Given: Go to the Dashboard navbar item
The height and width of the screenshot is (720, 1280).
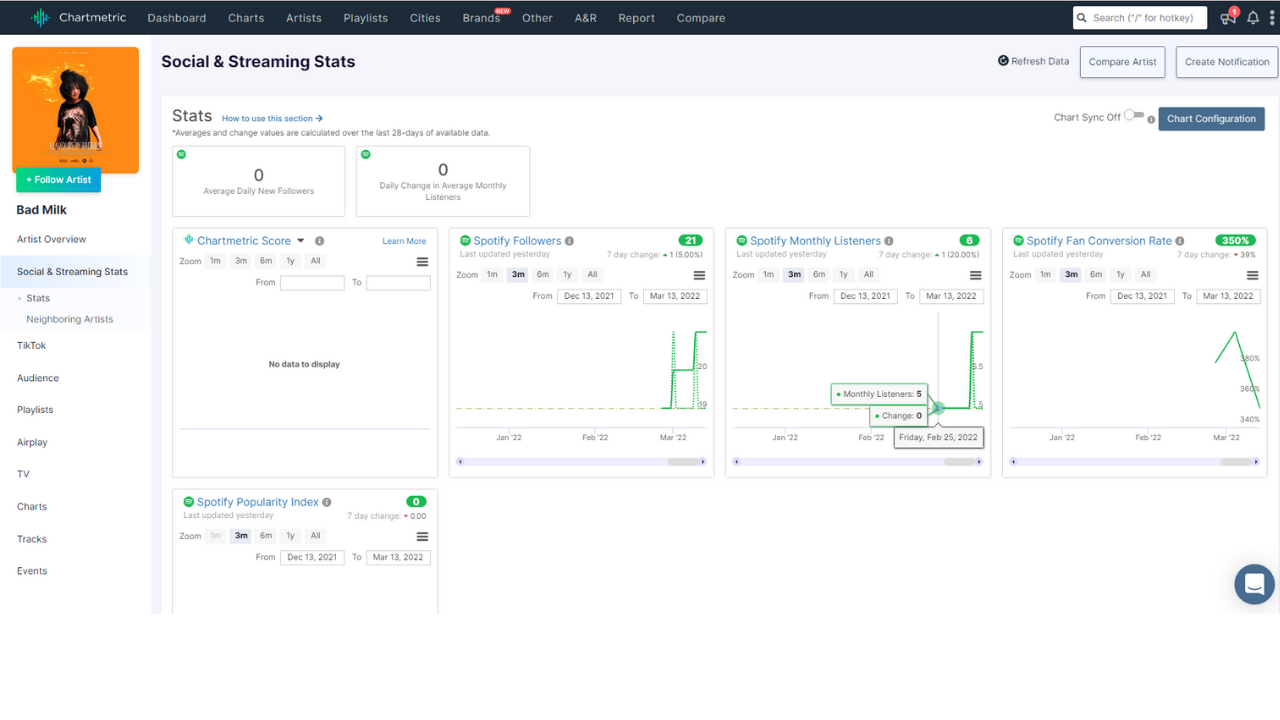Looking at the screenshot, I should [177, 18].
